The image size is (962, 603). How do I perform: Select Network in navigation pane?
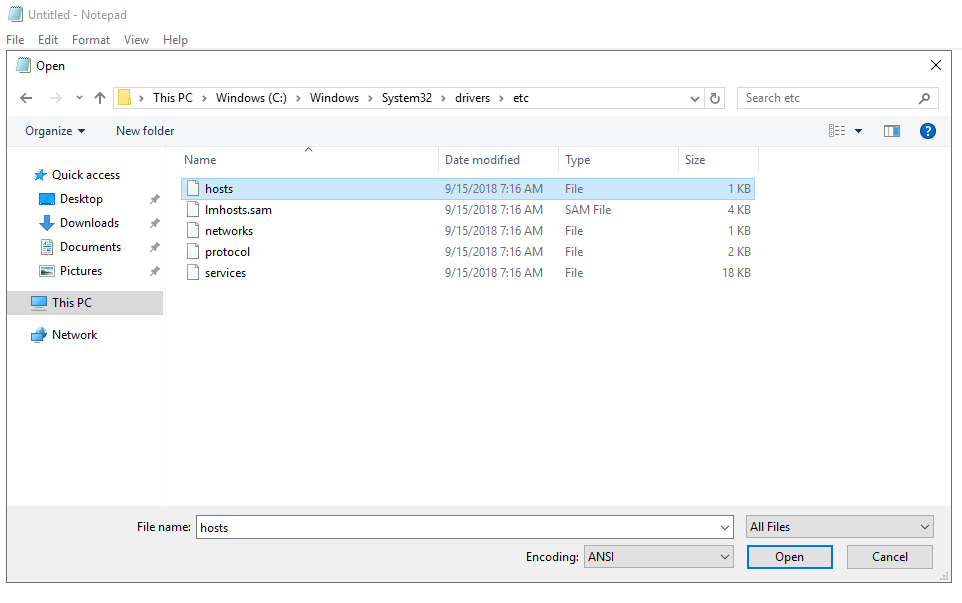point(74,335)
